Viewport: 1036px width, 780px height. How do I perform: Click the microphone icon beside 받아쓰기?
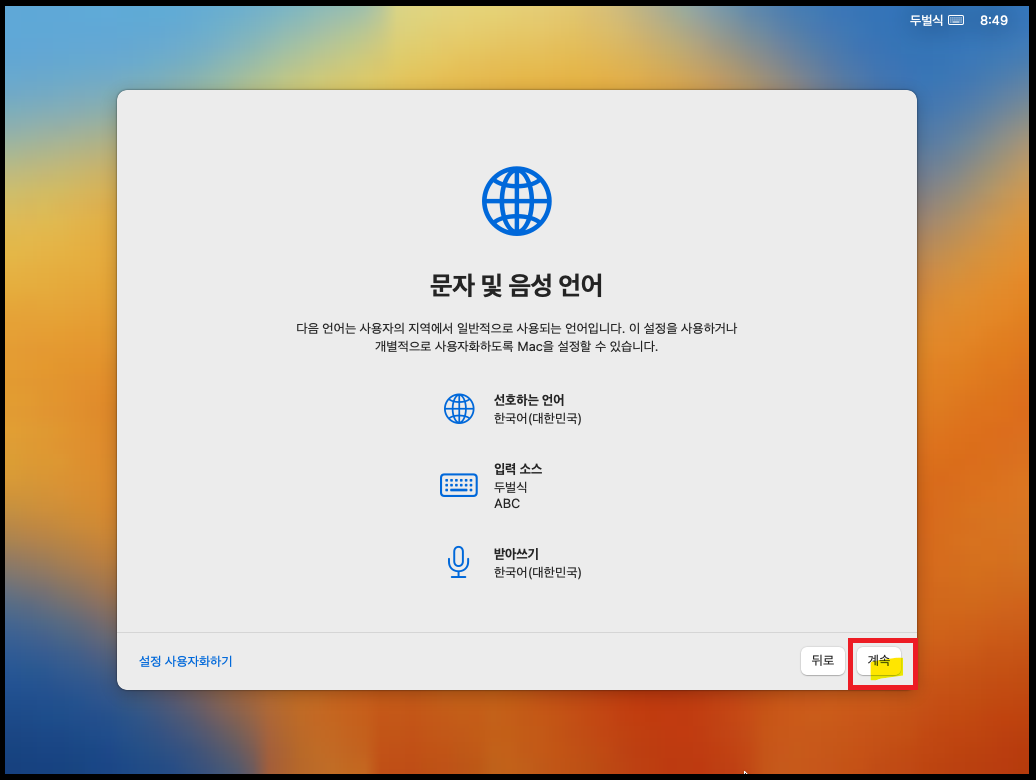459,563
